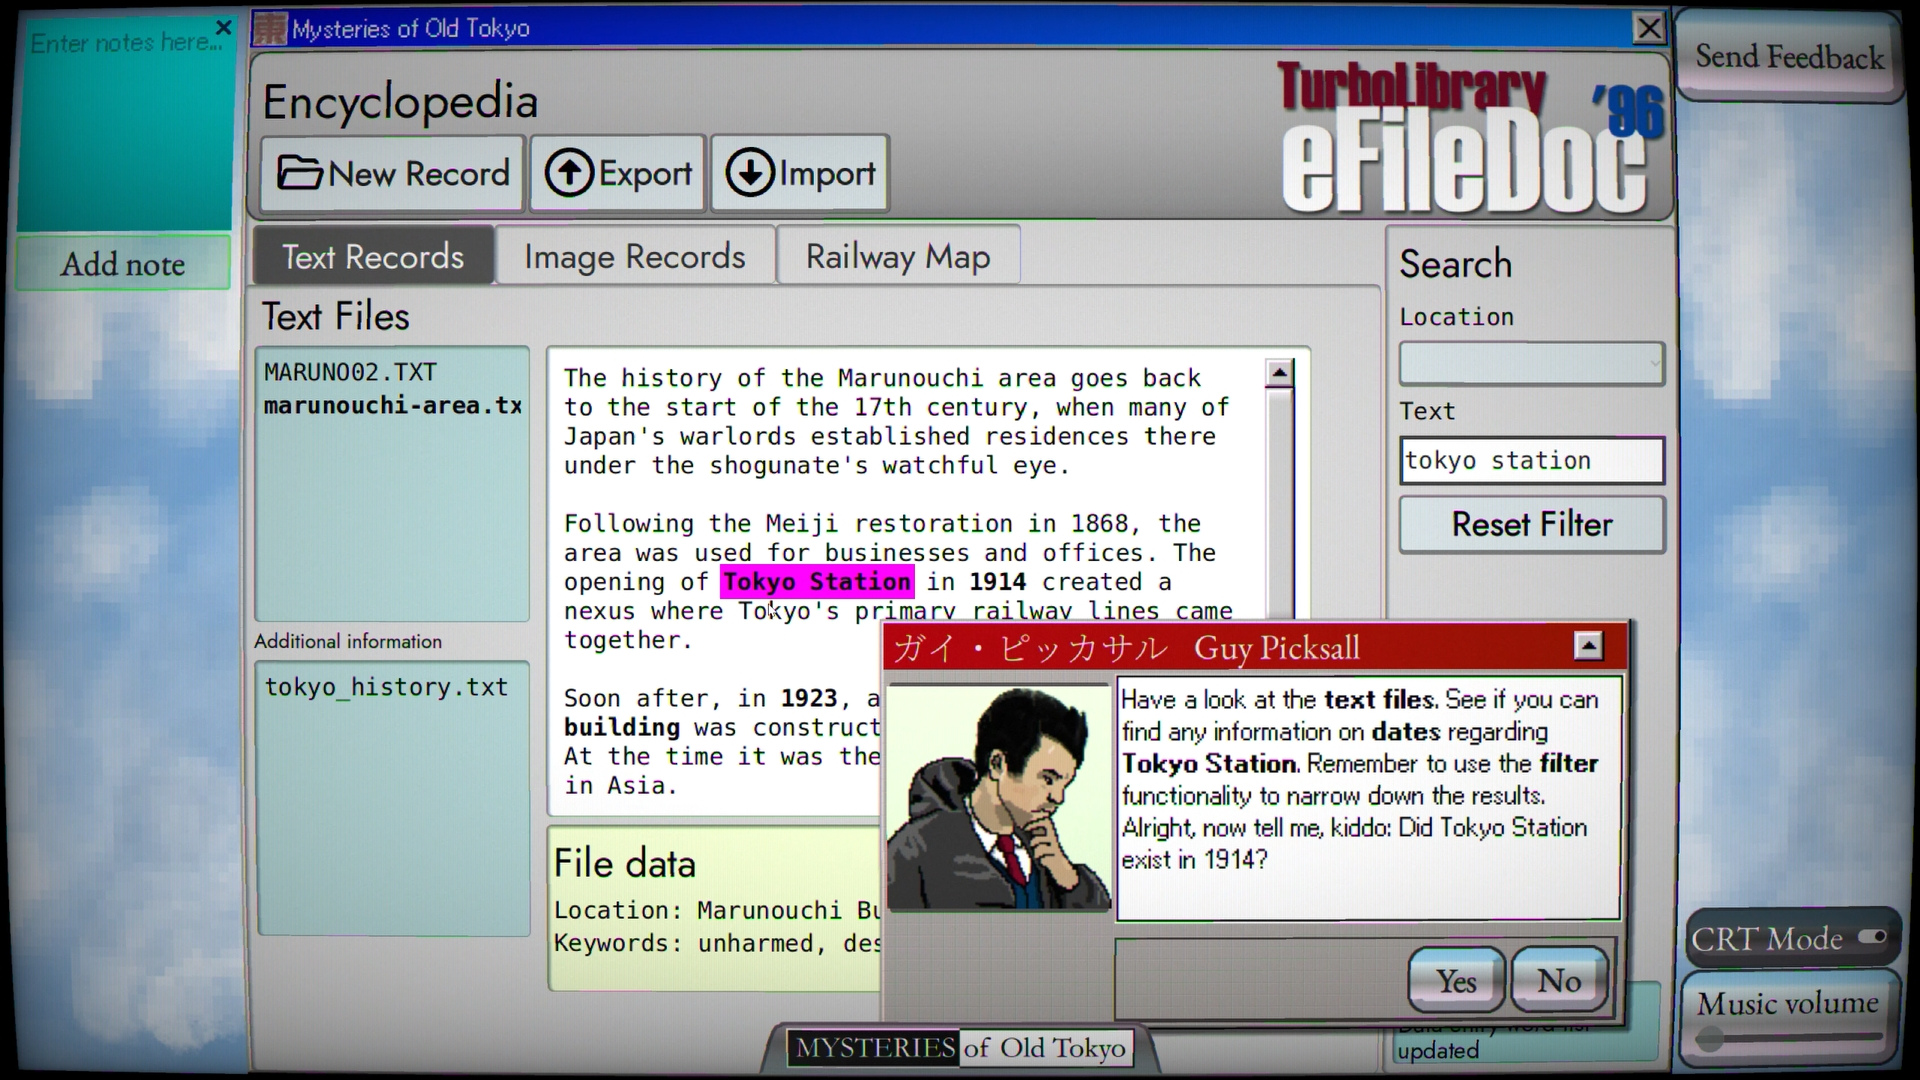Open the Railway Map tab
The height and width of the screenshot is (1080, 1920).
897,257
